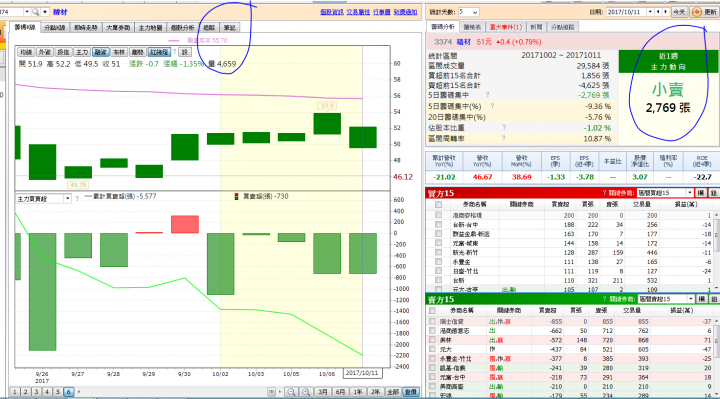Image resolution: width=720 pixels, height=399 pixels.
Task: Toggle the 均線 chart overlay button
Action: [26, 52]
